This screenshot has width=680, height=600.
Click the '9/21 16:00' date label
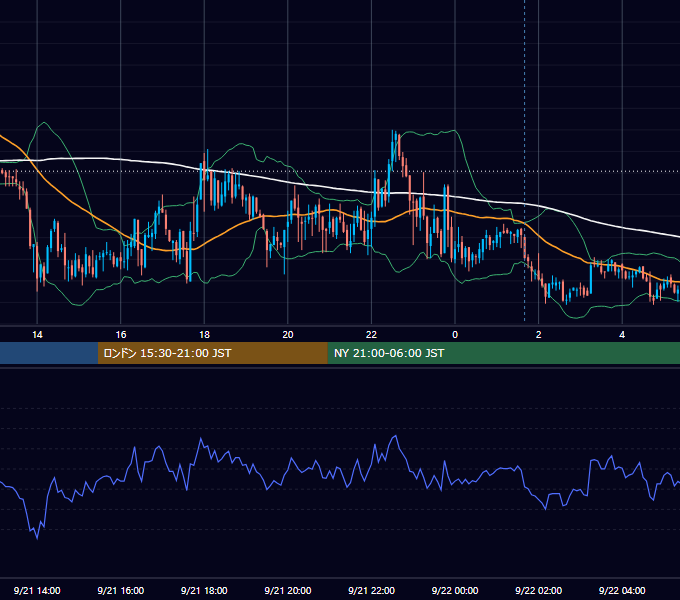click(x=121, y=590)
